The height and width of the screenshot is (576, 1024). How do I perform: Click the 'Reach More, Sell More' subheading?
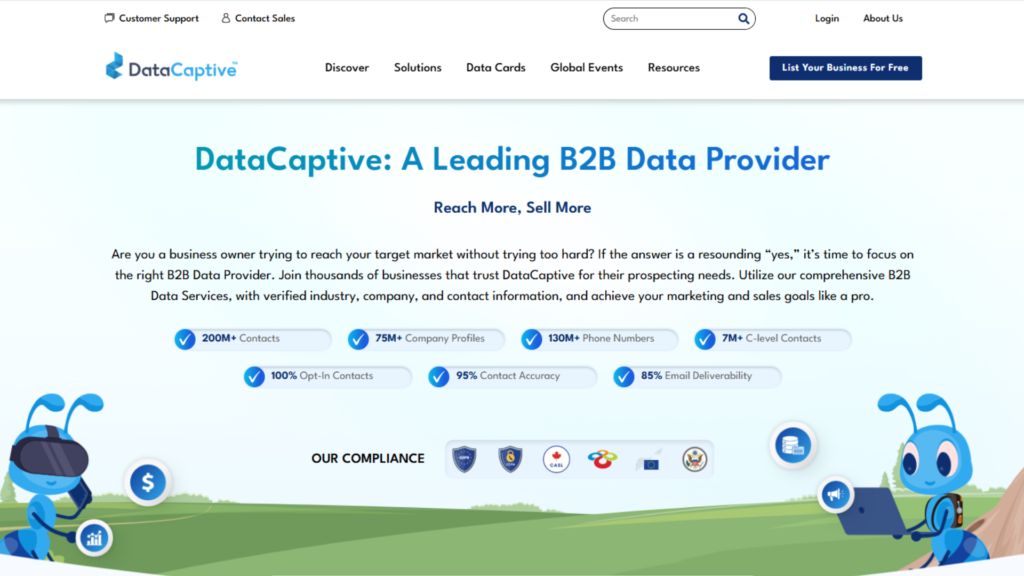pyautogui.click(x=512, y=208)
